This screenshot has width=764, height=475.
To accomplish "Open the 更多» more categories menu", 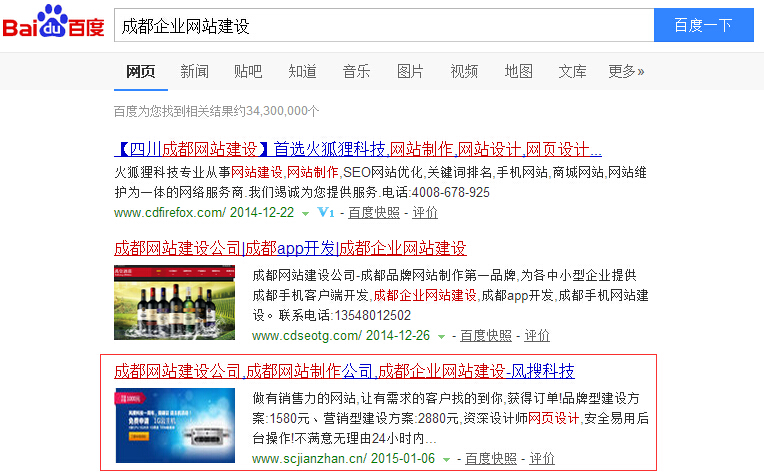I will point(626,71).
